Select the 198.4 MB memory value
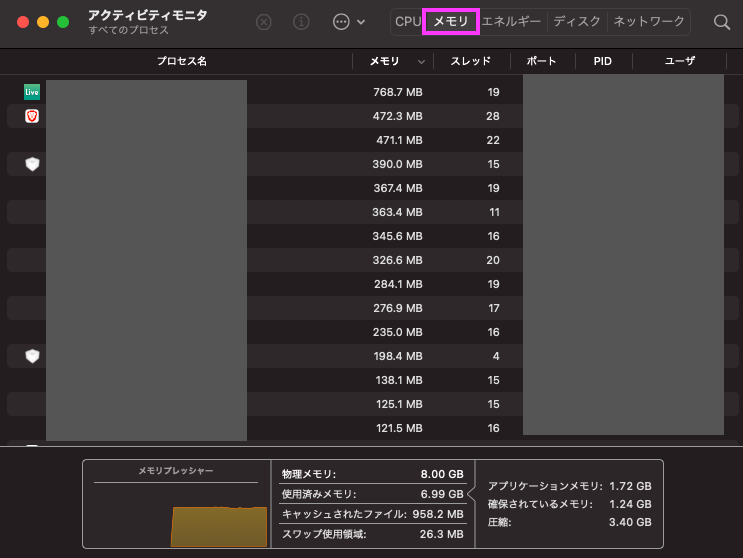Image resolution: width=743 pixels, height=558 pixels. coord(398,356)
